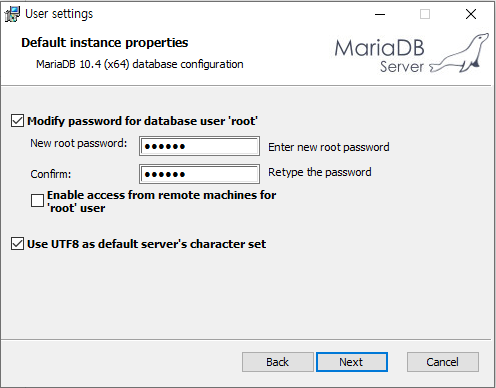Cancel the MariaDB setup

click(x=443, y=362)
